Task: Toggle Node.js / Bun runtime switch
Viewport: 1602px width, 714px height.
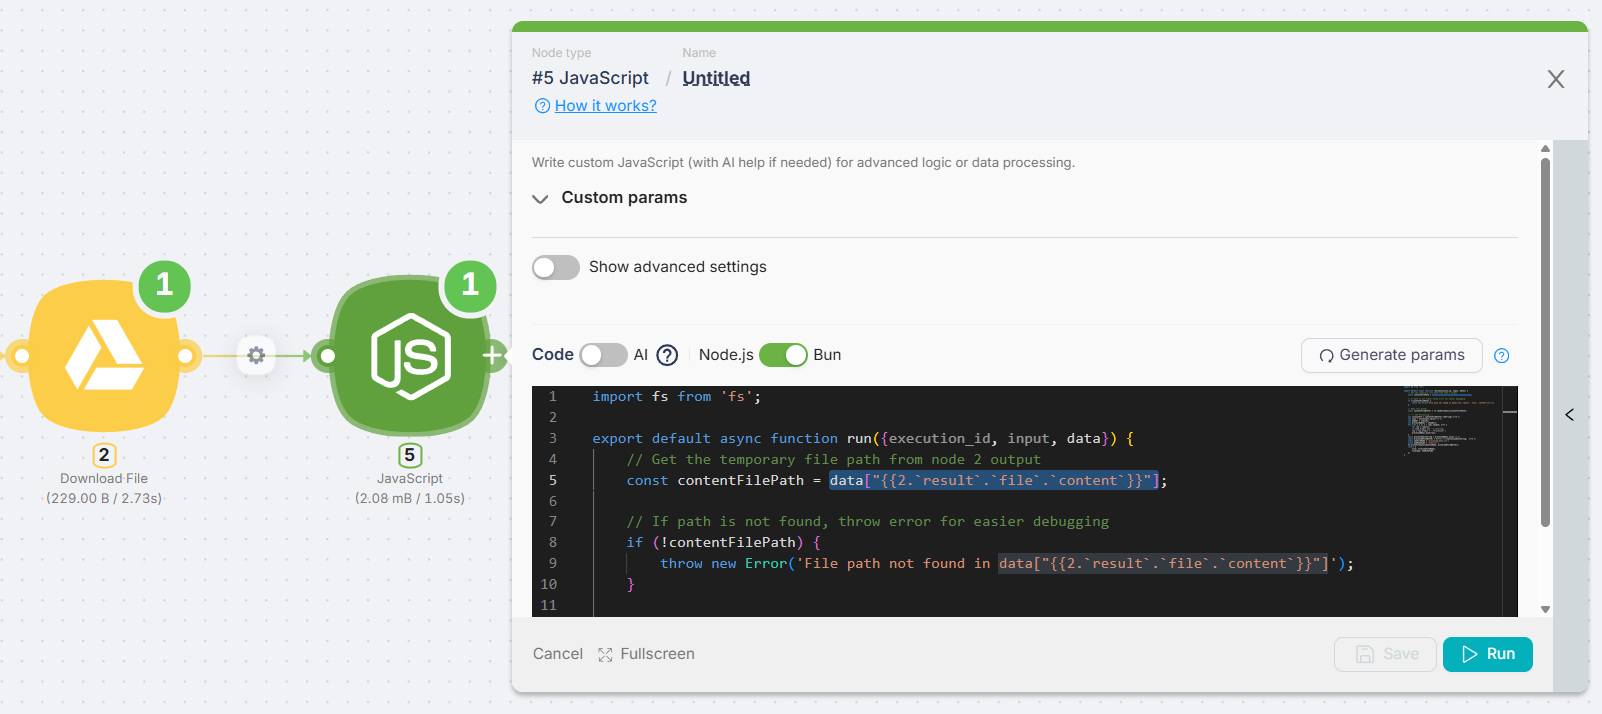Action: [783, 355]
